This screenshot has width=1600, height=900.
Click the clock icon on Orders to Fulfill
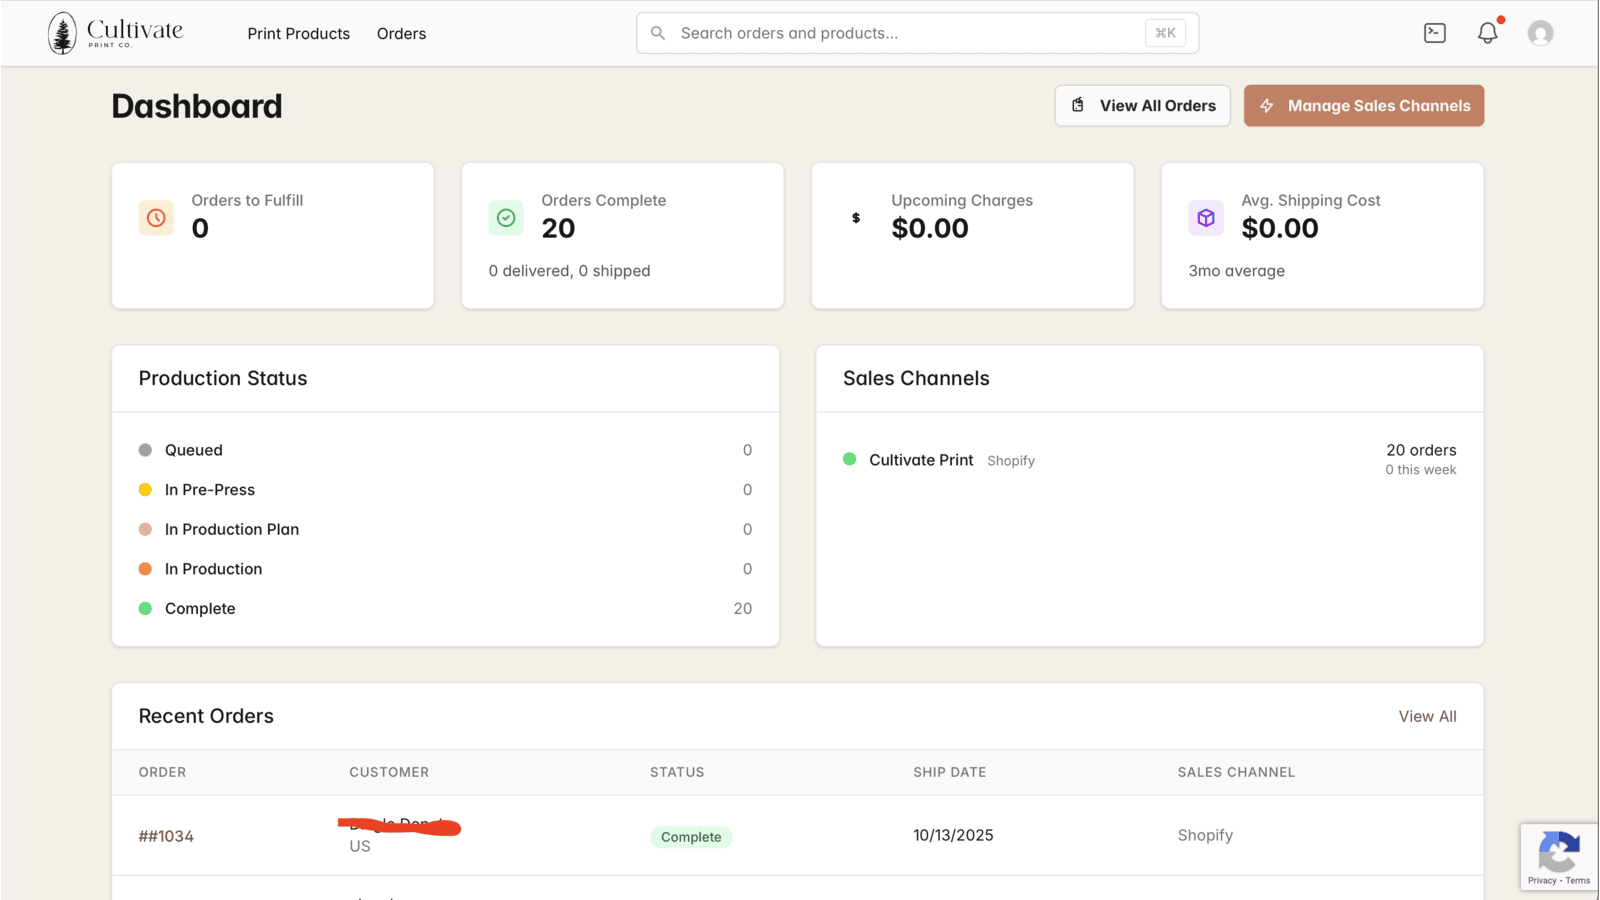click(156, 217)
